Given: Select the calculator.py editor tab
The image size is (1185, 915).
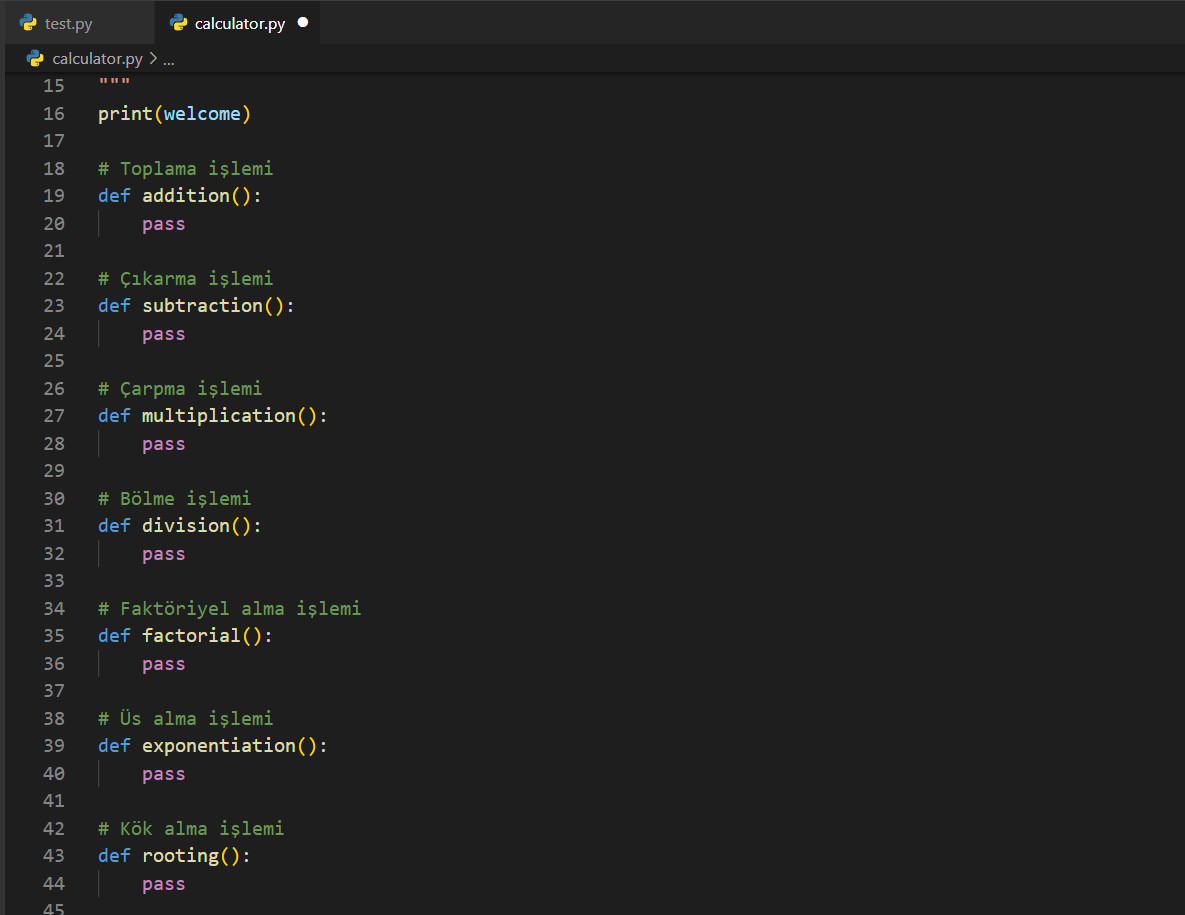Looking at the screenshot, I should pyautogui.click(x=239, y=23).
